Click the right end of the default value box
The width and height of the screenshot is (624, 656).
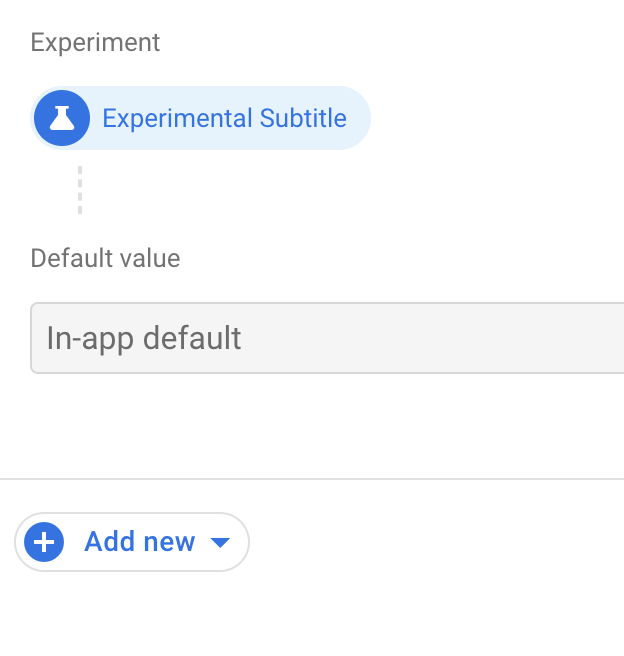[x=610, y=338]
